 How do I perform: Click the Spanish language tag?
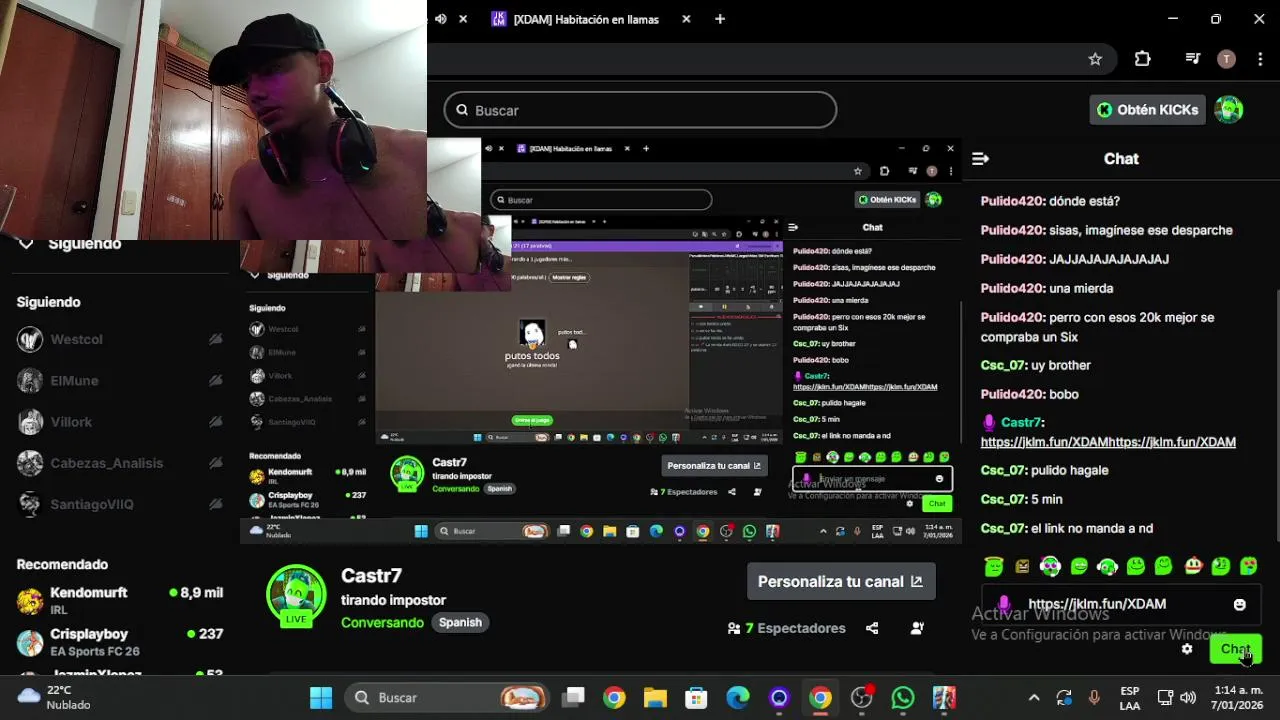coord(460,622)
